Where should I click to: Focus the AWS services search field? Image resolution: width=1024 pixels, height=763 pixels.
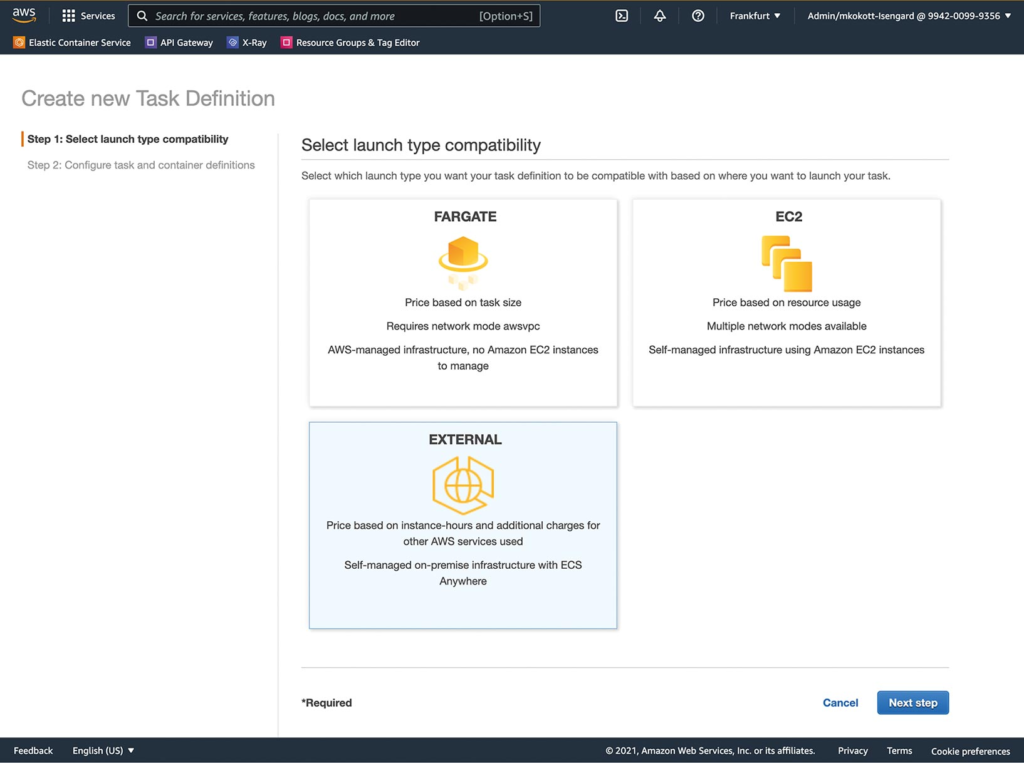coord(334,16)
